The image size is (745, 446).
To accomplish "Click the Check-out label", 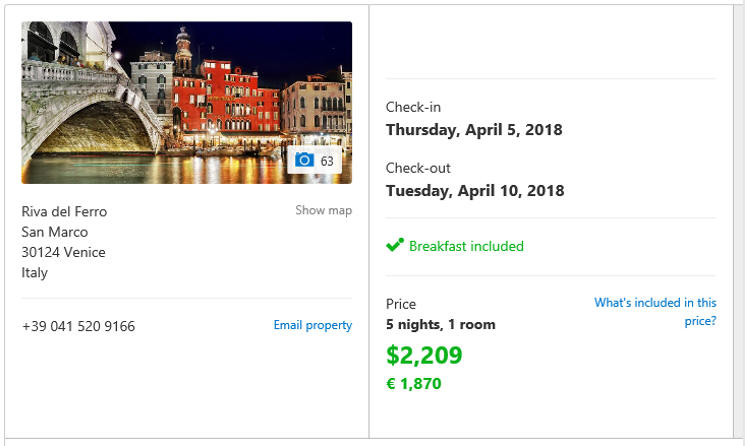I will tap(418, 168).
